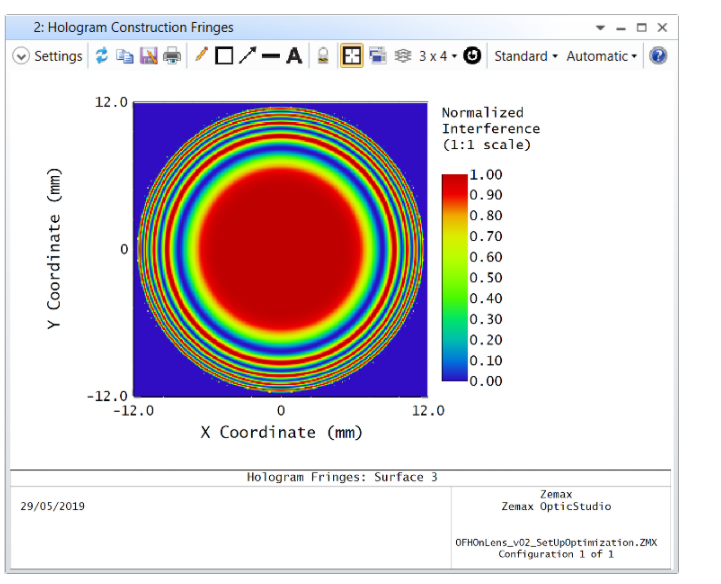The image size is (721, 584).
Task: Select the arrow drawing tool
Action: click(x=247, y=56)
